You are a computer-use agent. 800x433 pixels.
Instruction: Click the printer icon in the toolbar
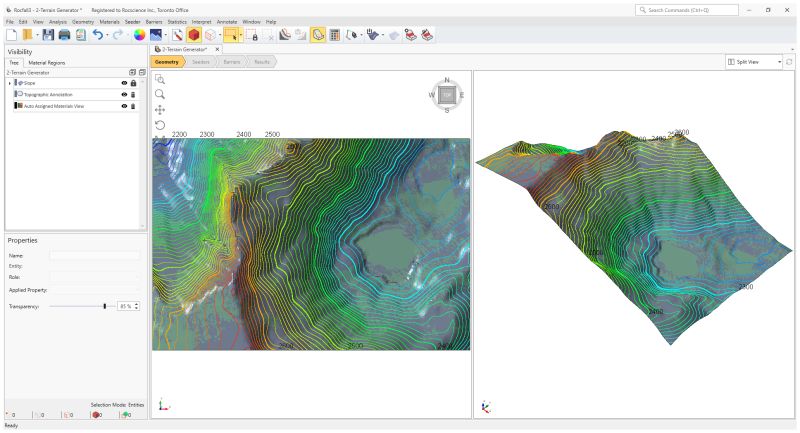(64, 35)
